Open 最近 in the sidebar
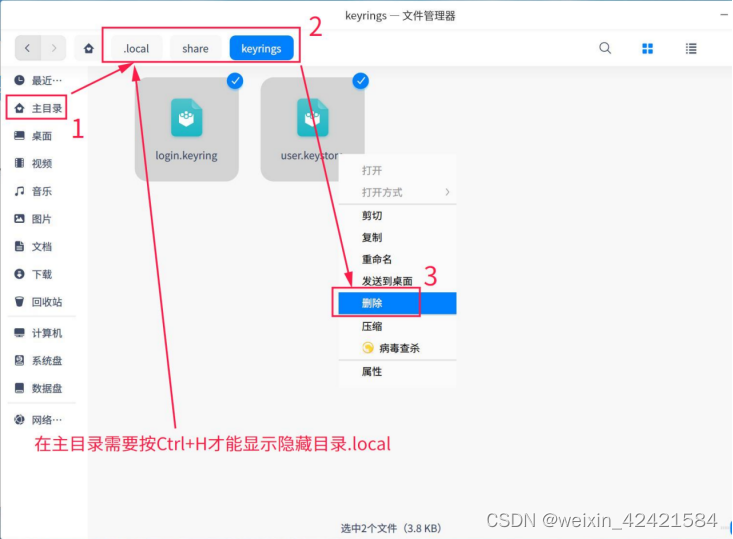Screen dimensions: 733x539 pyautogui.click(x=39, y=80)
